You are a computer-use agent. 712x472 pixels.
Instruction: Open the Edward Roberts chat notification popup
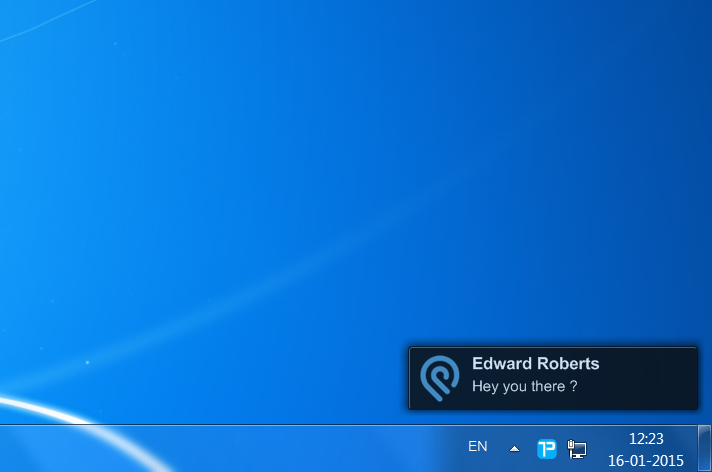(x=553, y=378)
